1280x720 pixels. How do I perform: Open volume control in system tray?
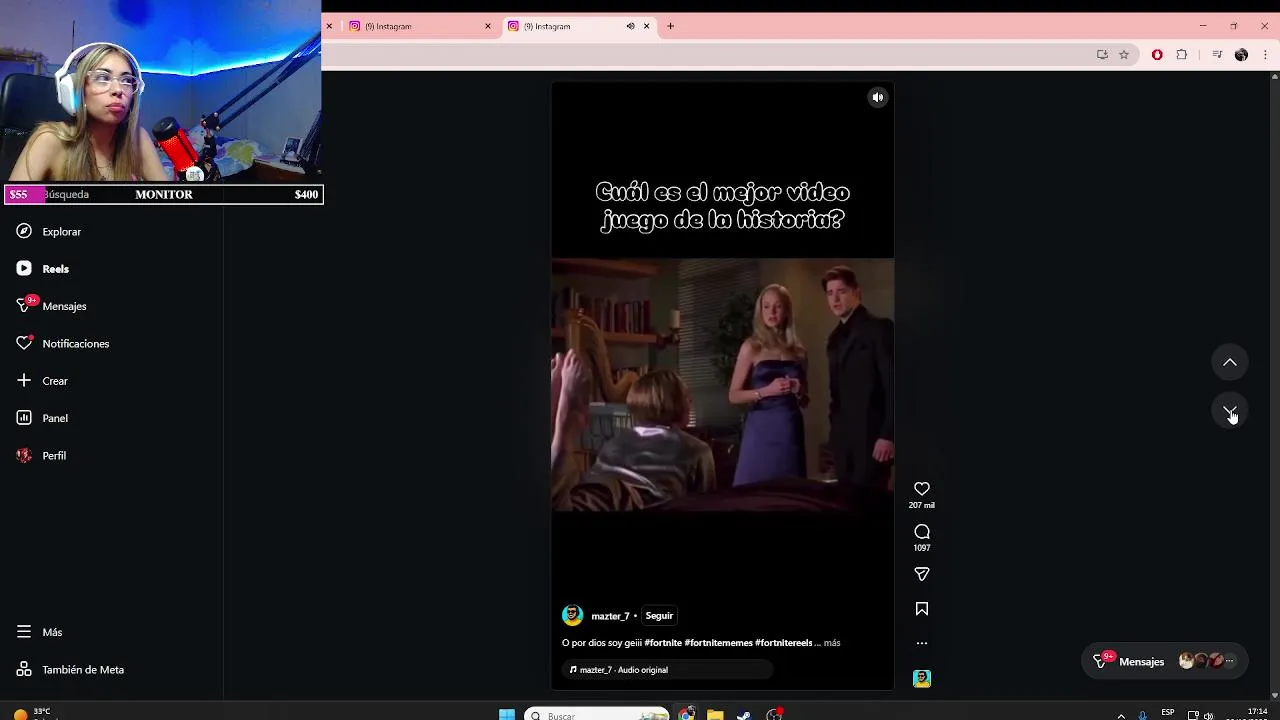click(x=1208, y=715)
